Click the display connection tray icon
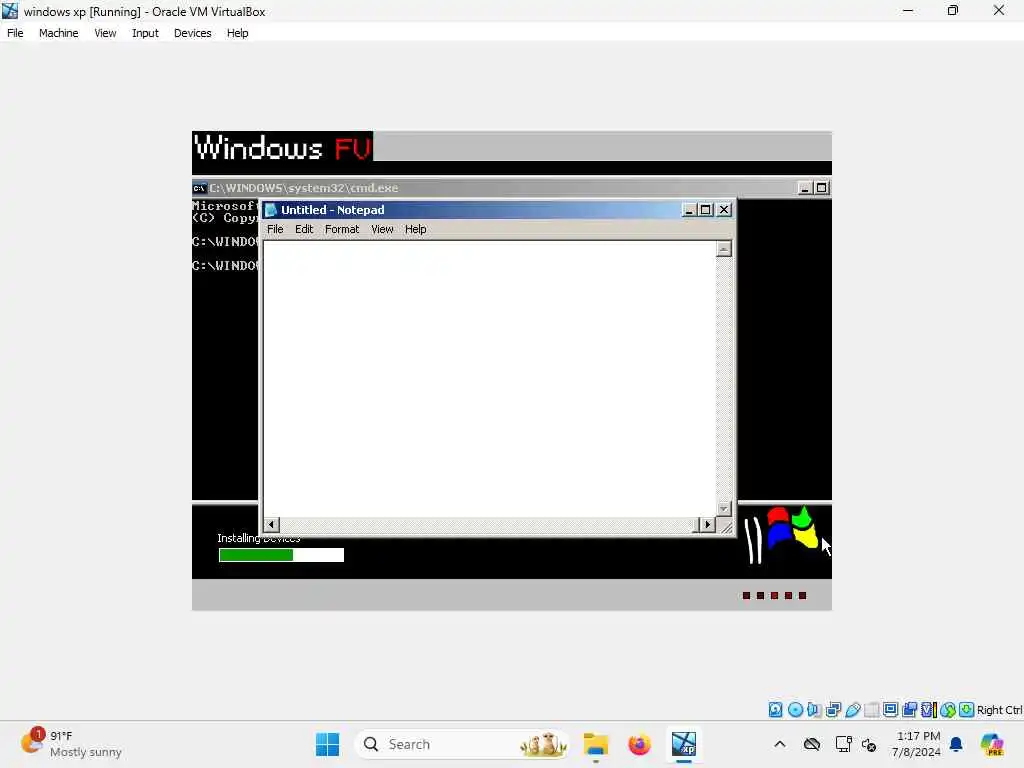 click(843, 744)
